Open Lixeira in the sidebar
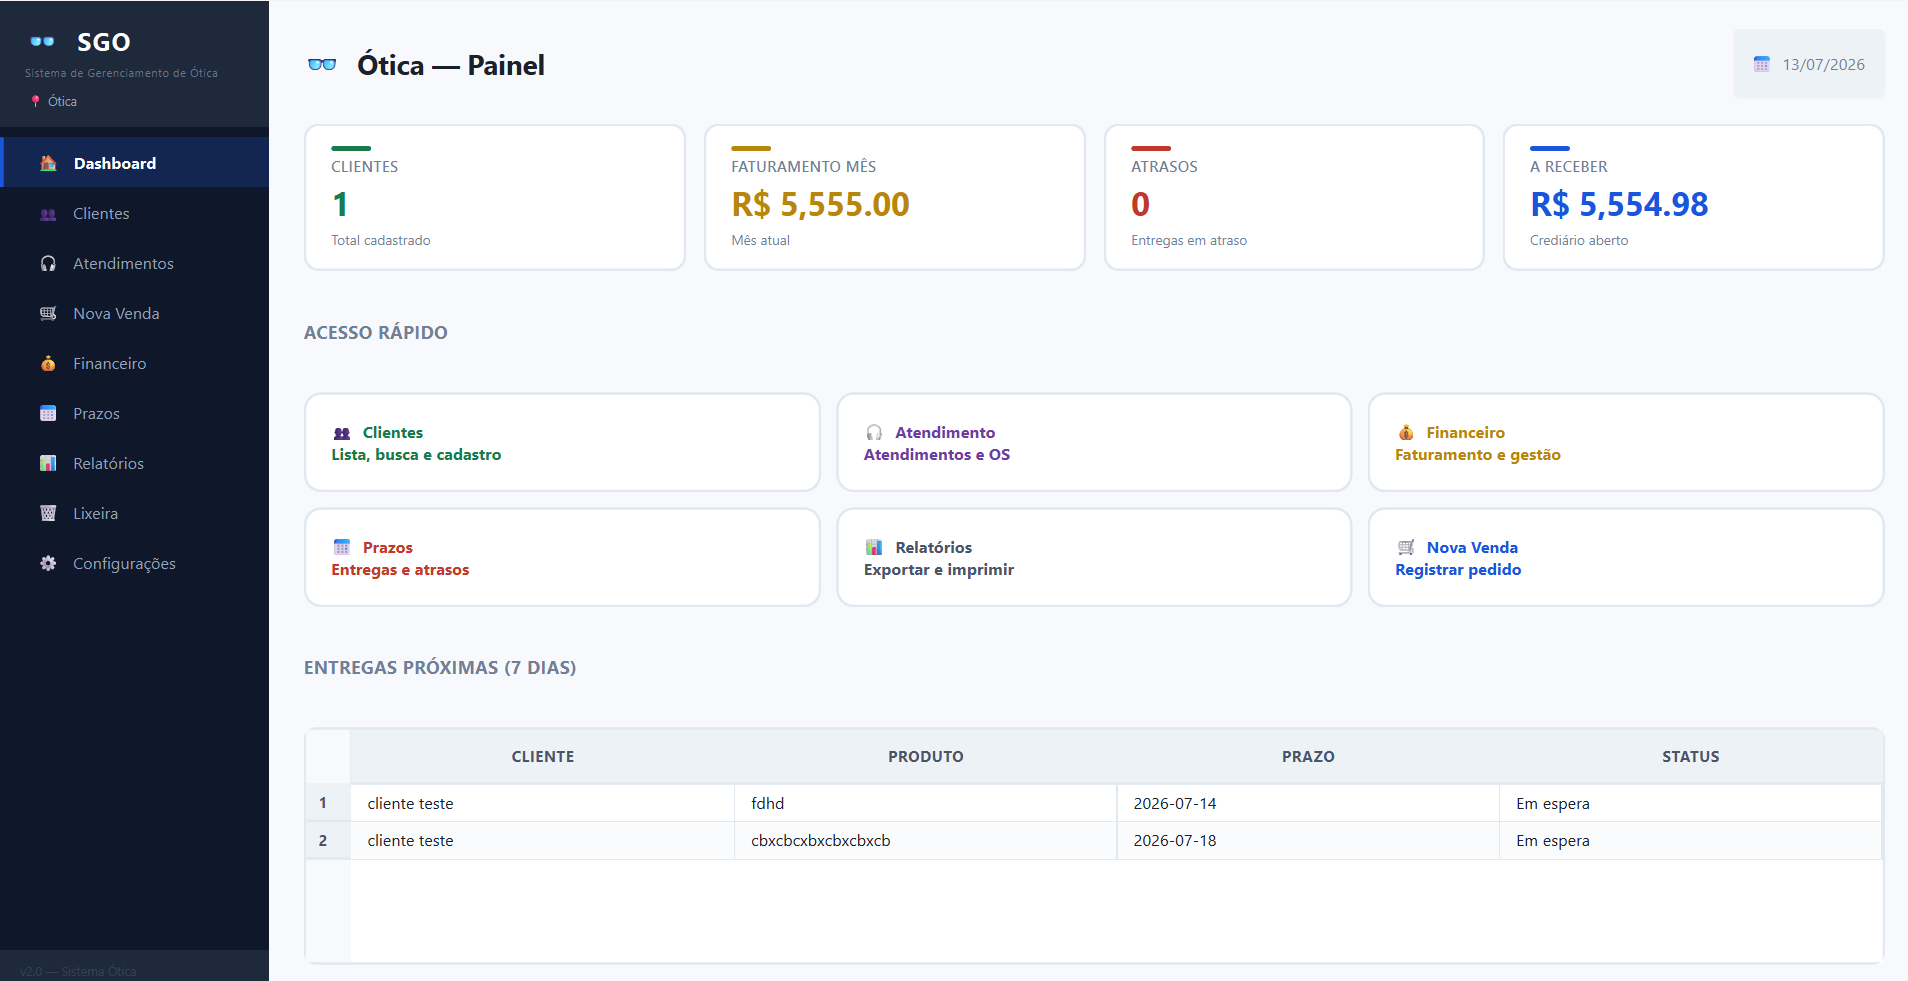 (136, 513)
